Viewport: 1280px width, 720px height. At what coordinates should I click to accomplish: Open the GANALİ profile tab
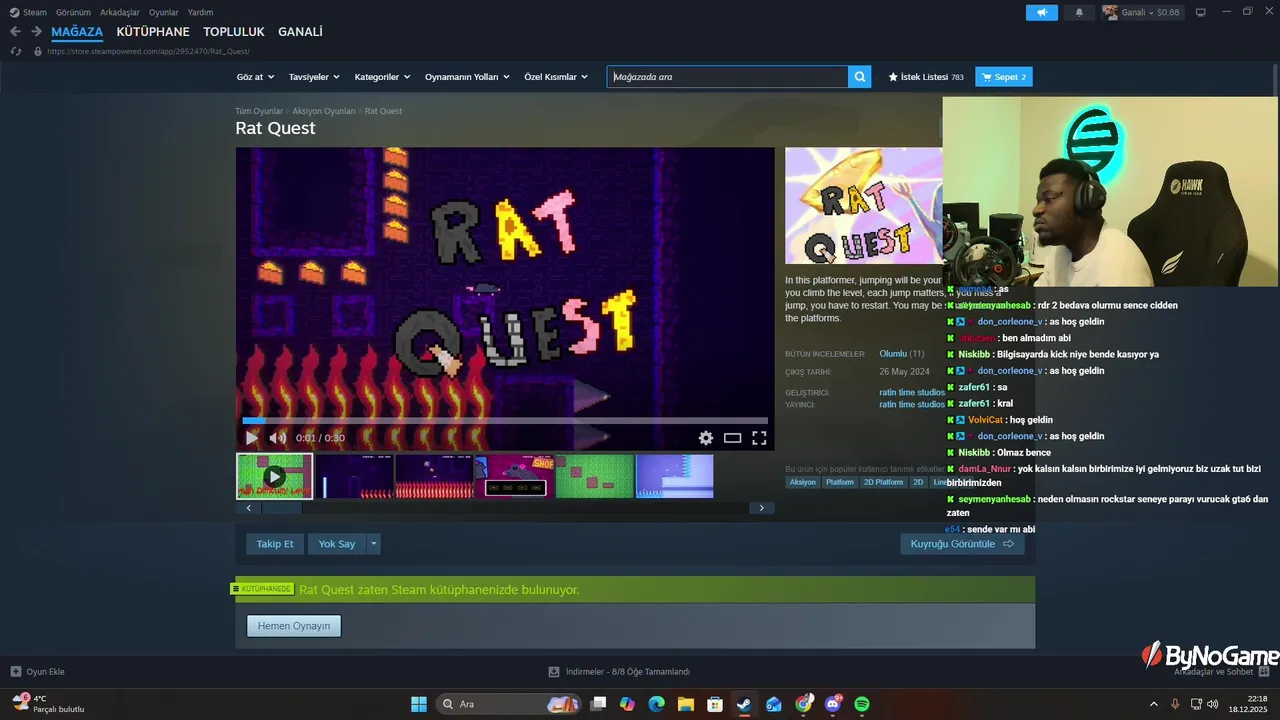[300, 32]
